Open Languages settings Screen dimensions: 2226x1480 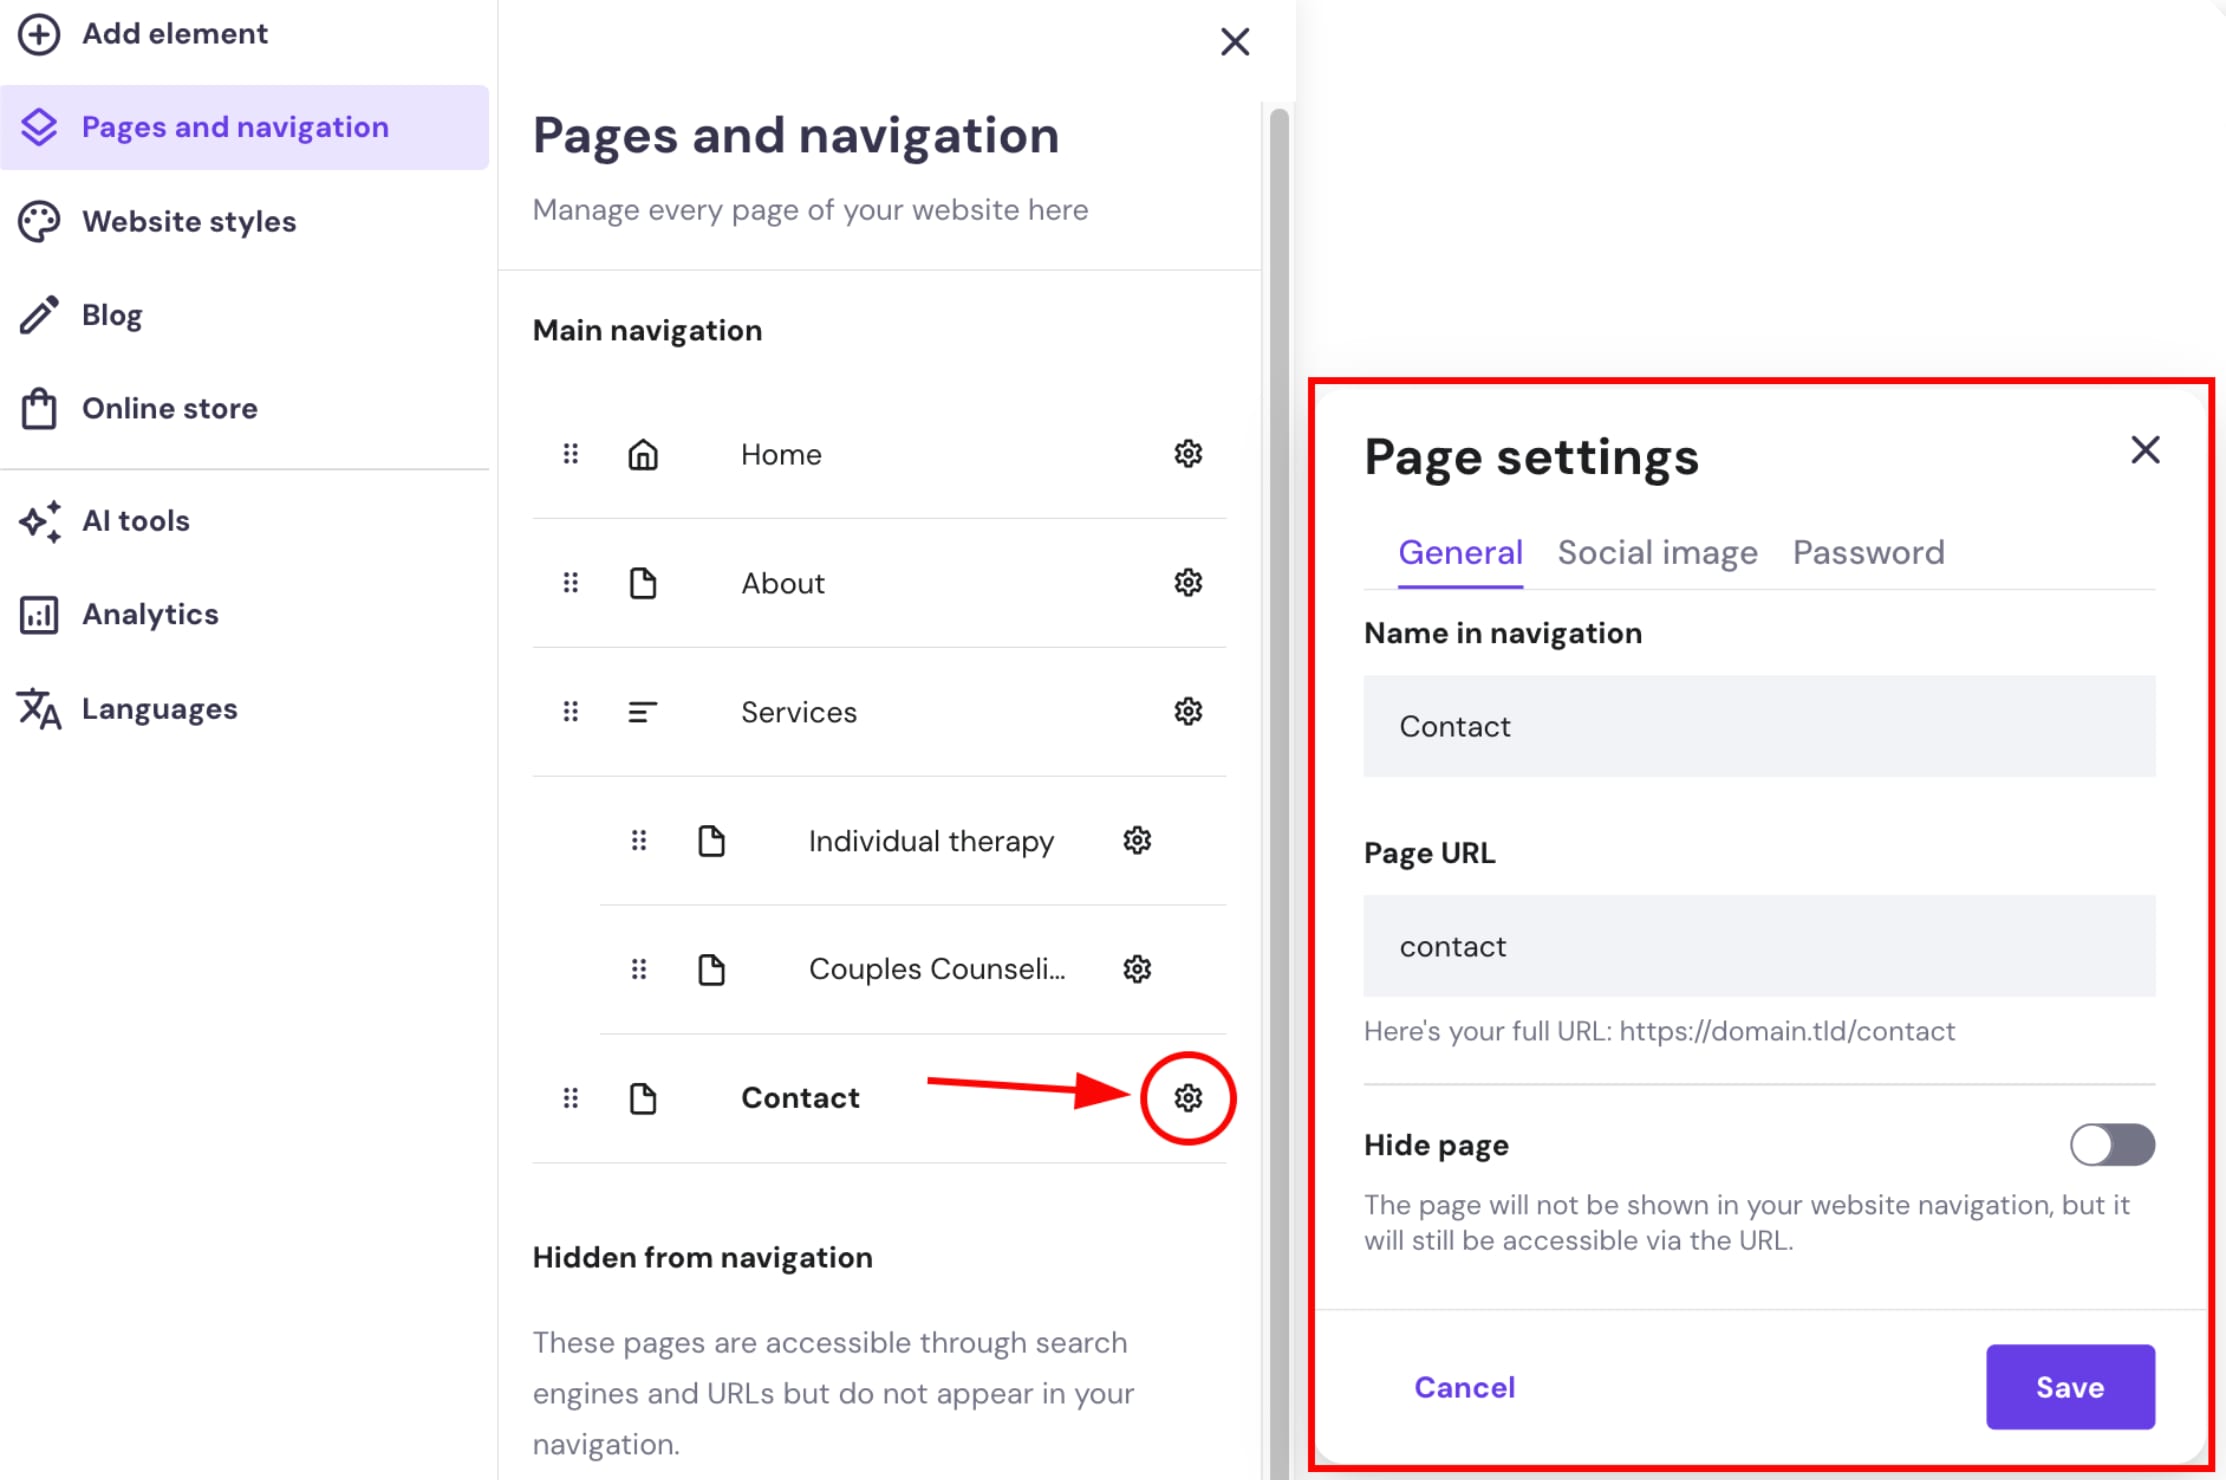pyautogui.click(x=160, y=708)
